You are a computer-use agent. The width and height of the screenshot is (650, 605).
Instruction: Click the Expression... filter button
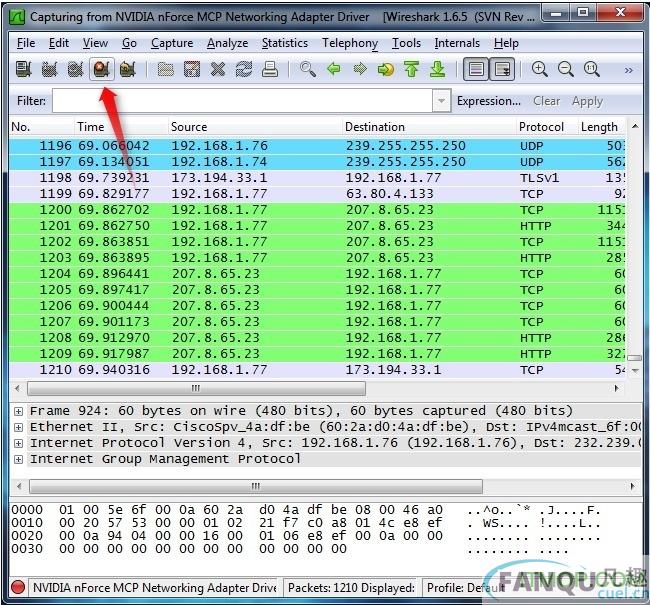[488, 101]
